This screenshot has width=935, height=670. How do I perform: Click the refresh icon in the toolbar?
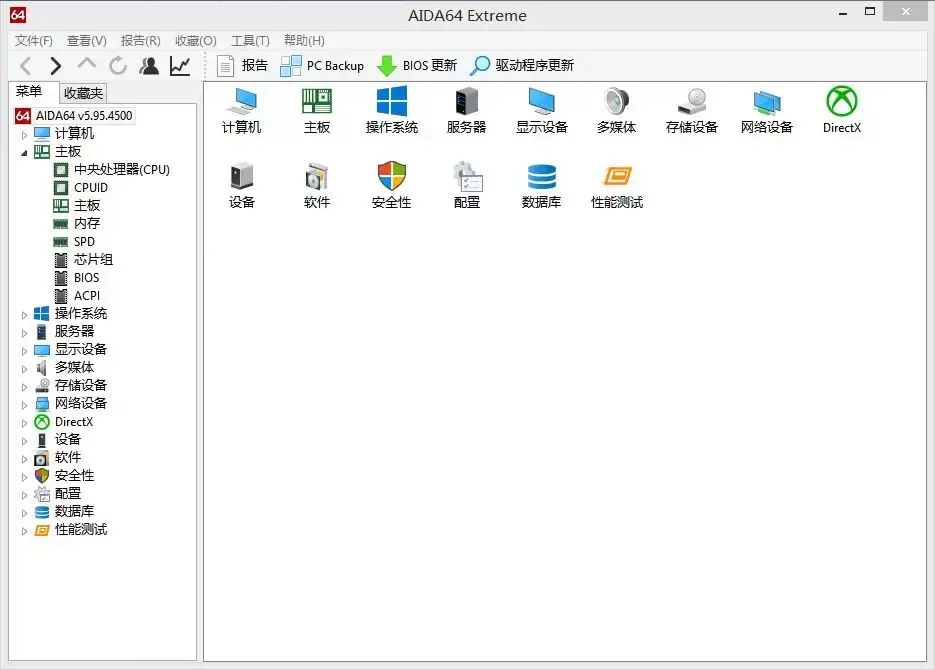pos(118,66)
